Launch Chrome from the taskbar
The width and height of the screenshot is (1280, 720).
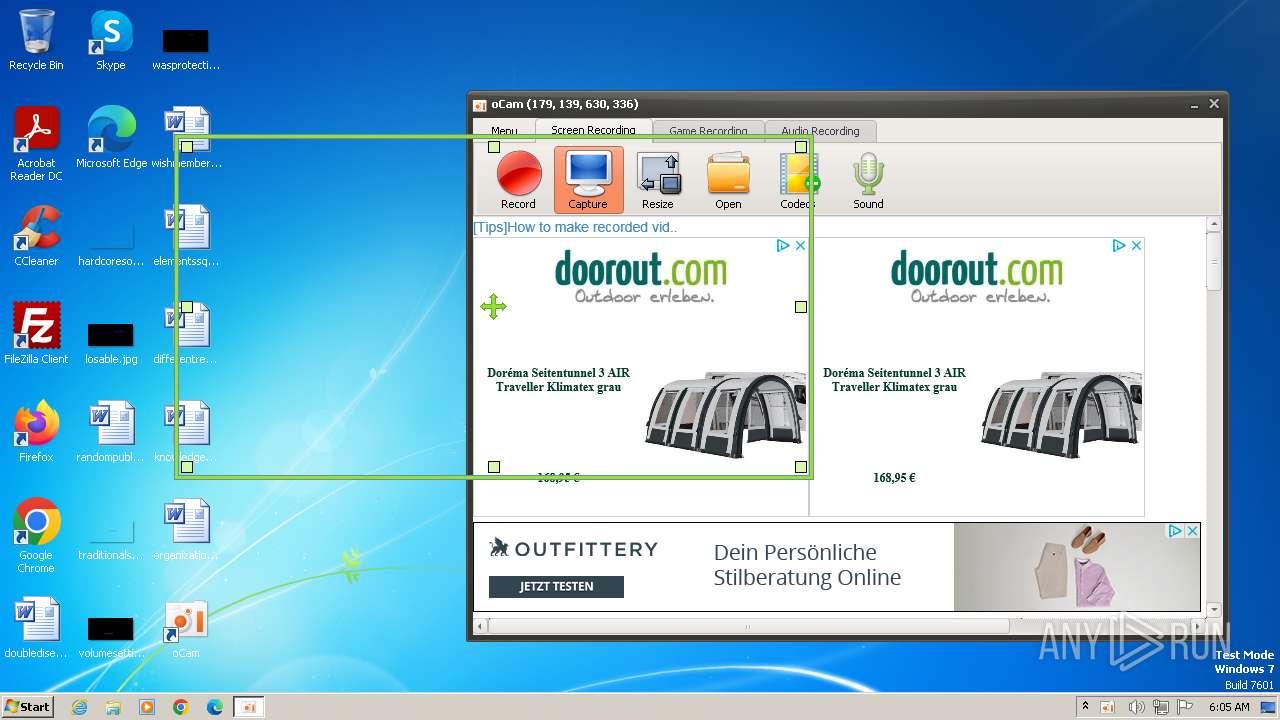[x=181, y=707]
